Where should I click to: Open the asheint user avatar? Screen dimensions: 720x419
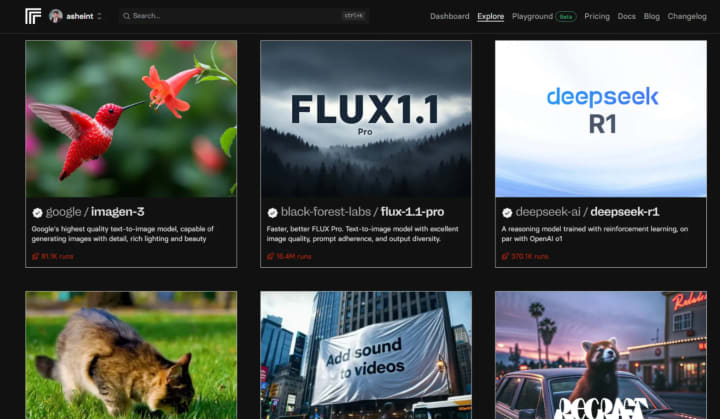coord(56,16)
